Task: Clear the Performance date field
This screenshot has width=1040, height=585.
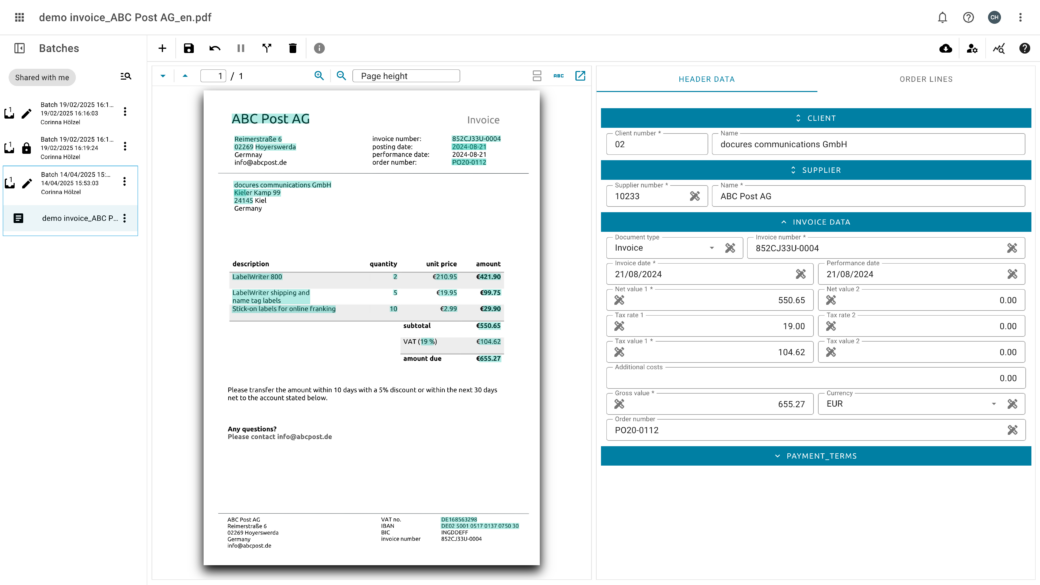Action: tap(1012, 274)
